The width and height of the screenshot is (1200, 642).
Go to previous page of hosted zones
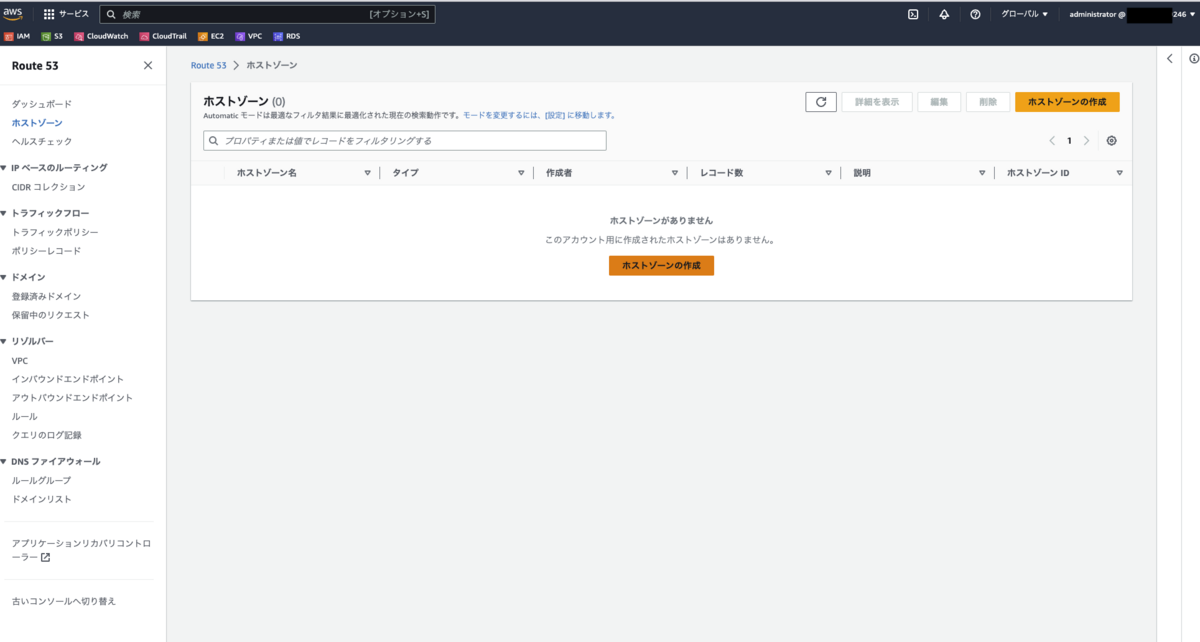1052,141
